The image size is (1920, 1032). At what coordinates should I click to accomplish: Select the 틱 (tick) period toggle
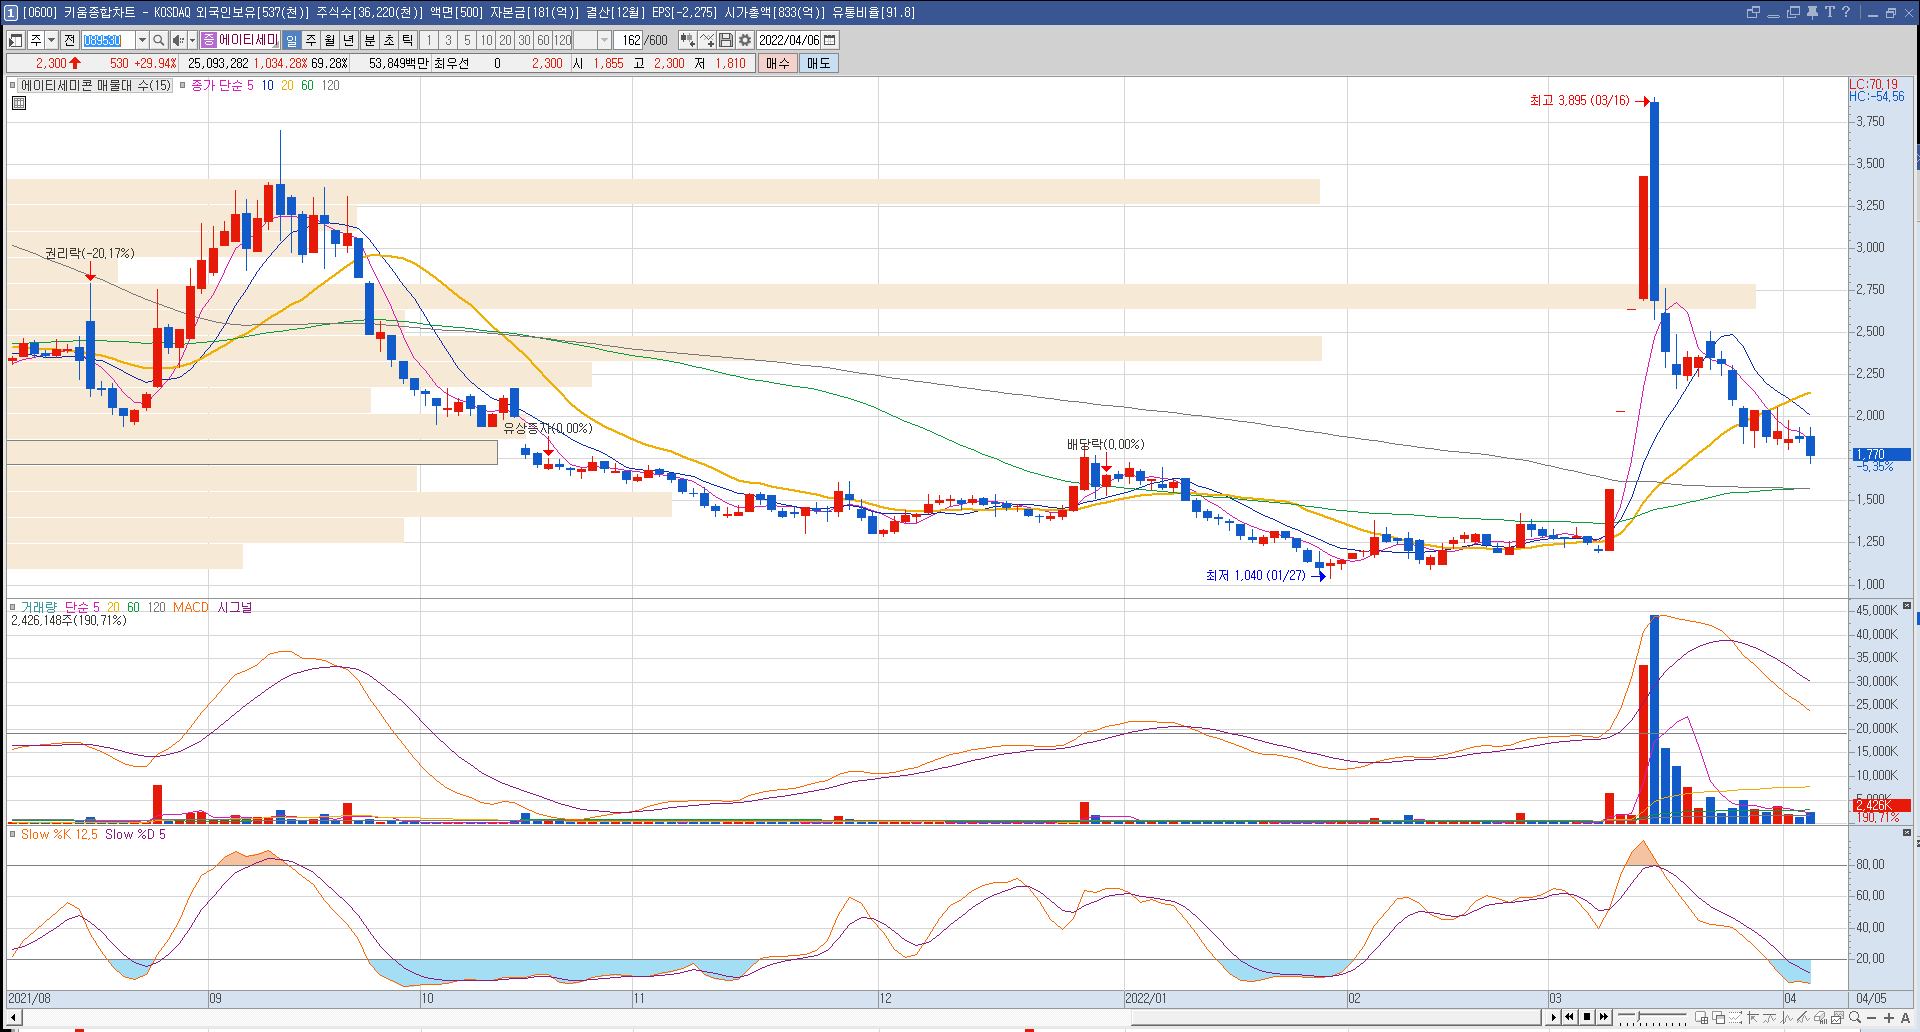pos(408,40)
